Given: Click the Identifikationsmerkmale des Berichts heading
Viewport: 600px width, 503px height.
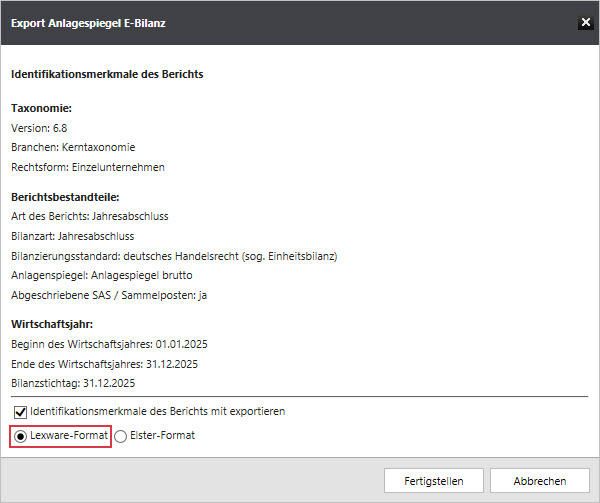Looking at the screenshot, I should (107, 74).
